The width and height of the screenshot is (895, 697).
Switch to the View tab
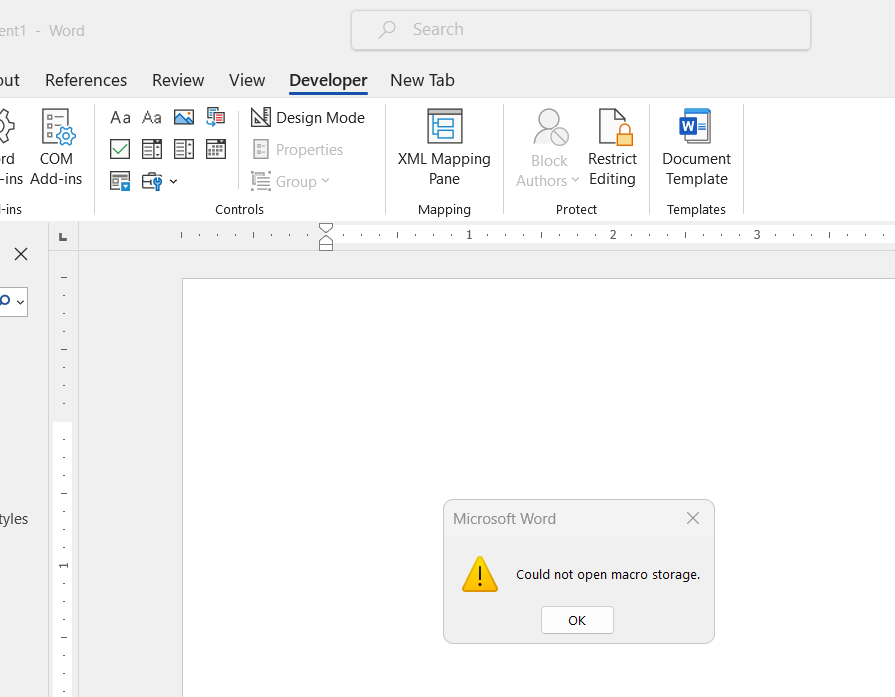tap(247, 80)
